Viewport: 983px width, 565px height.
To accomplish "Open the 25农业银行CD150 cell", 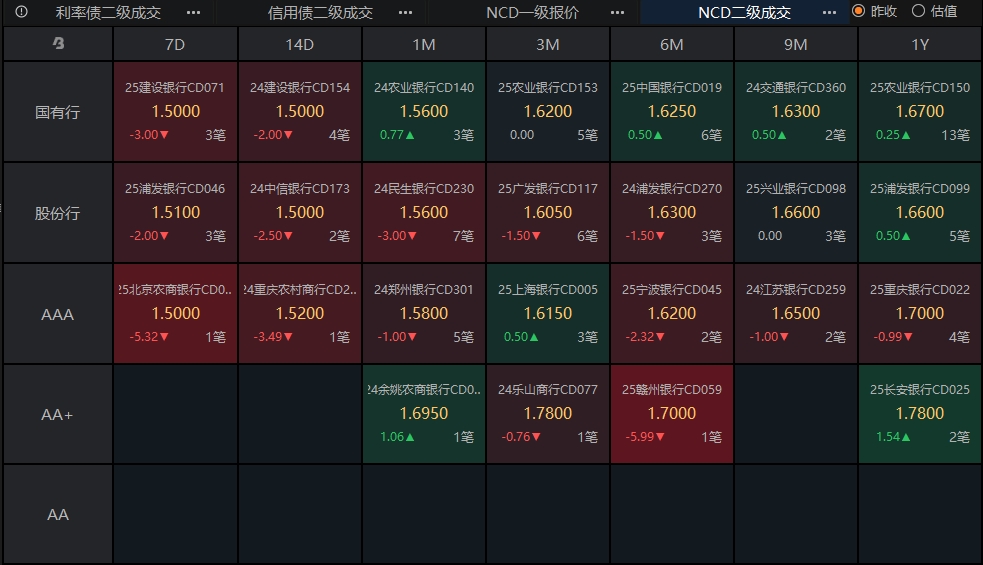I will 920,112.
